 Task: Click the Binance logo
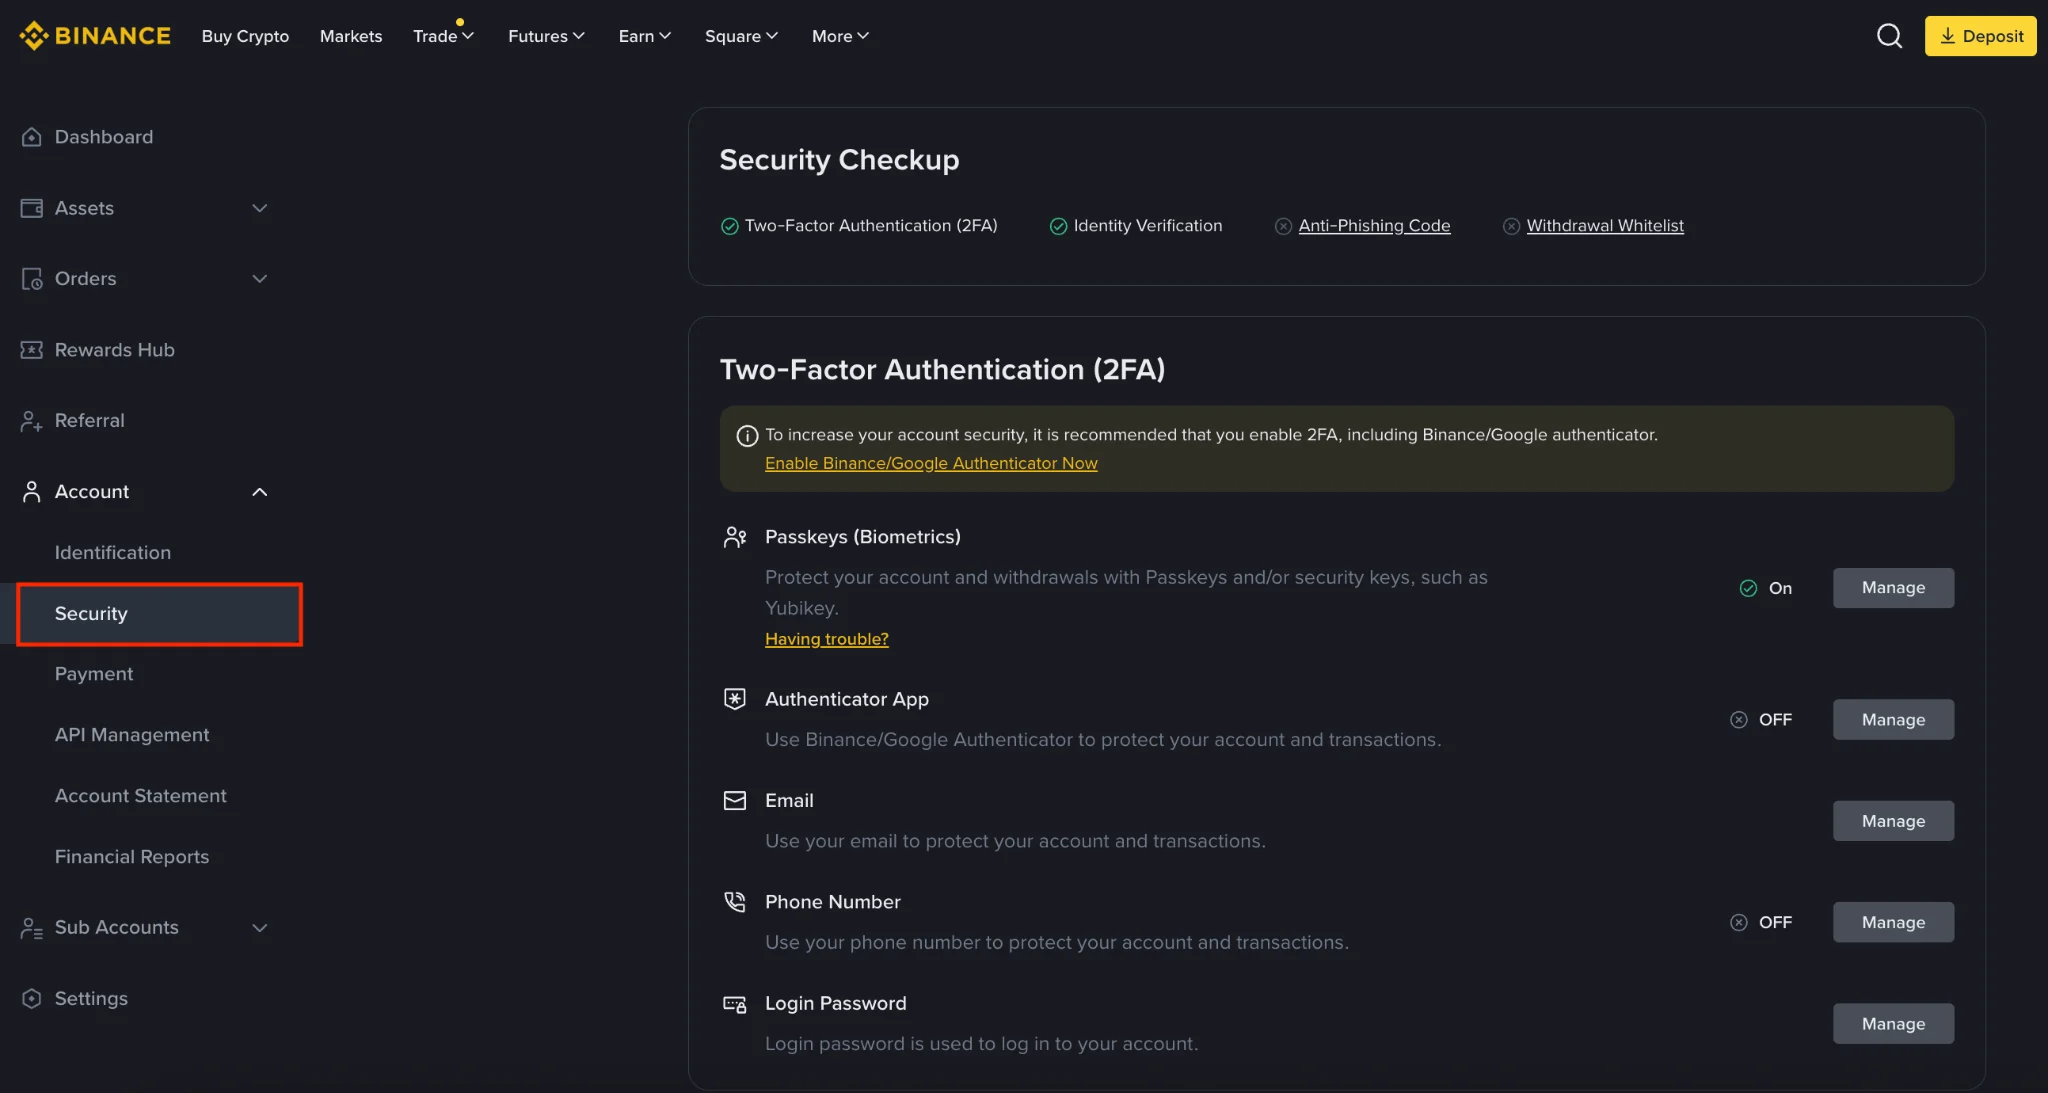point(95,36)
